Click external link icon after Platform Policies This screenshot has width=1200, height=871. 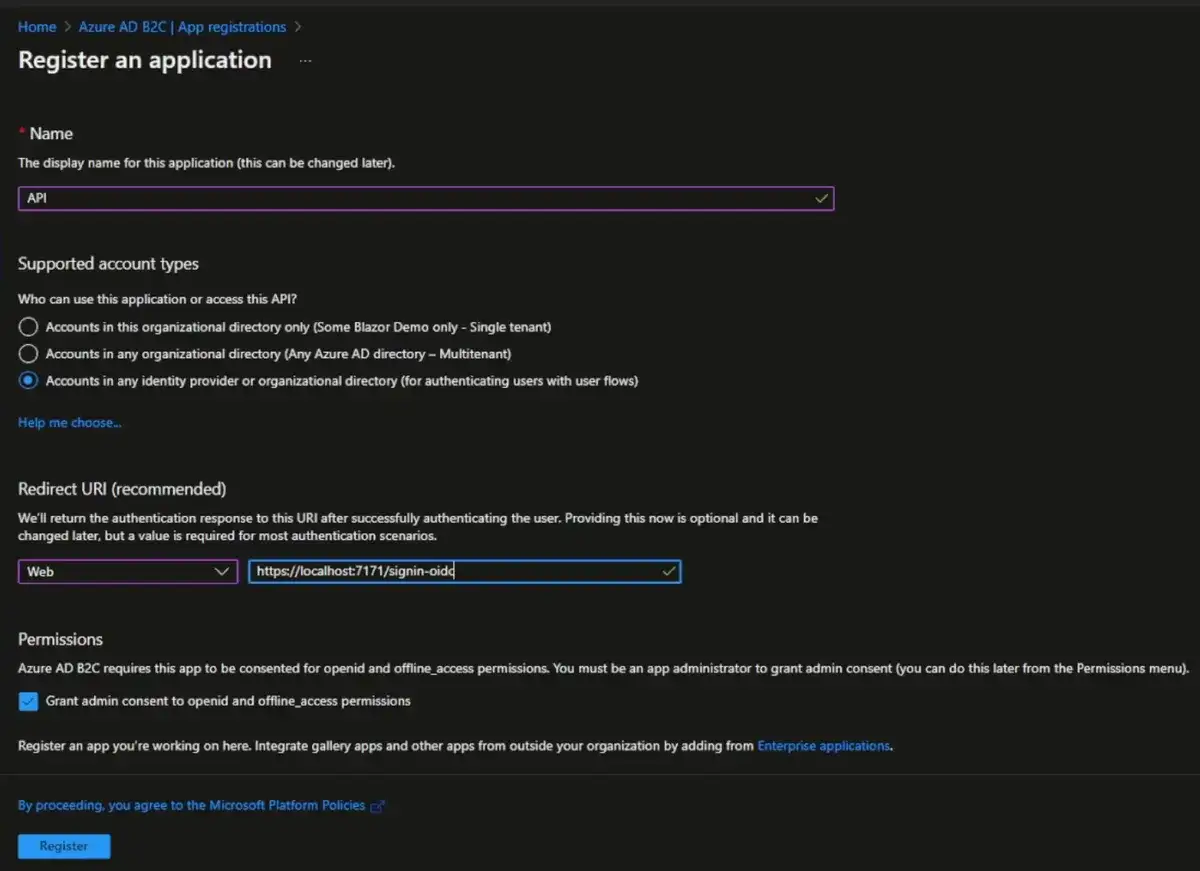[x=377, y=806]
